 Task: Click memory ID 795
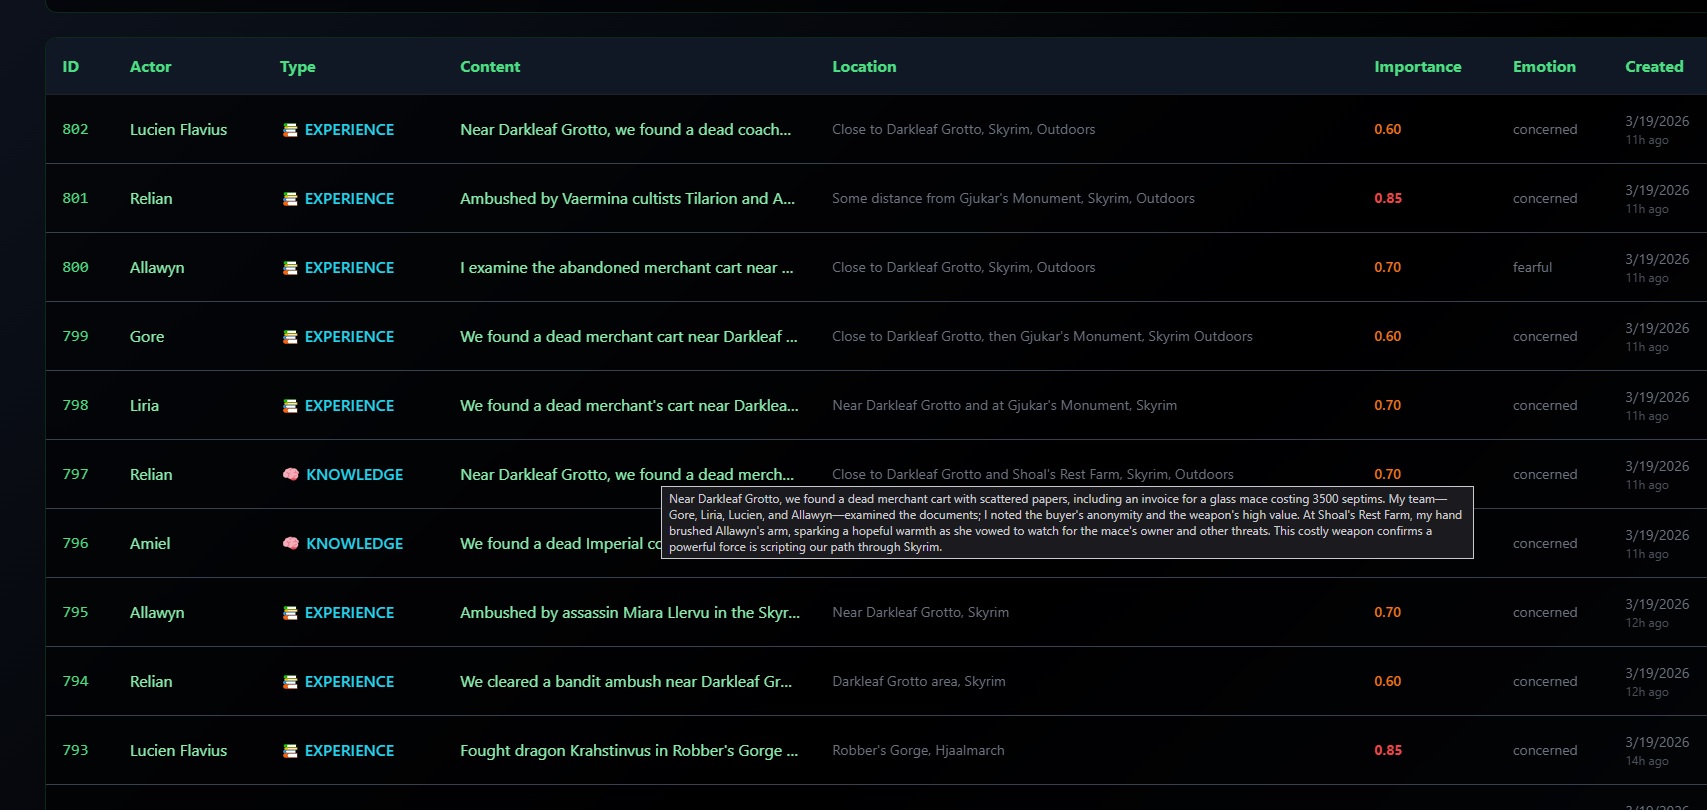pyautogui.click(x=75, y=613)
